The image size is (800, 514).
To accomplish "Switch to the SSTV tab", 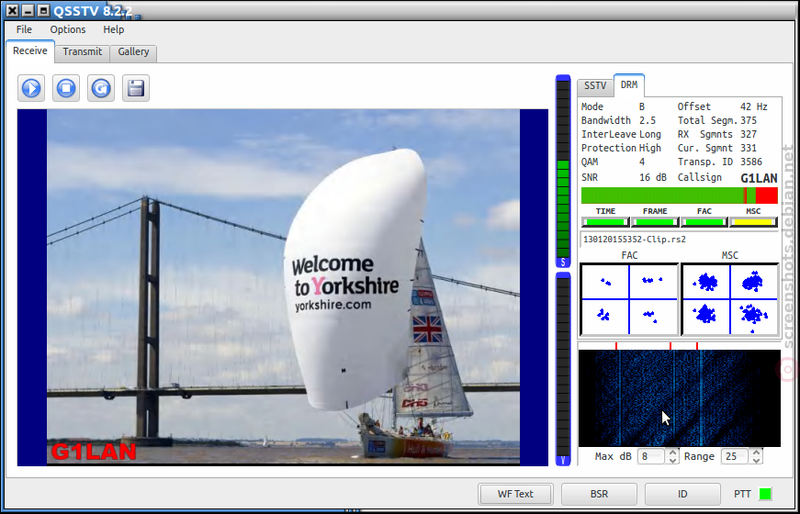I will tap(595, 86).
